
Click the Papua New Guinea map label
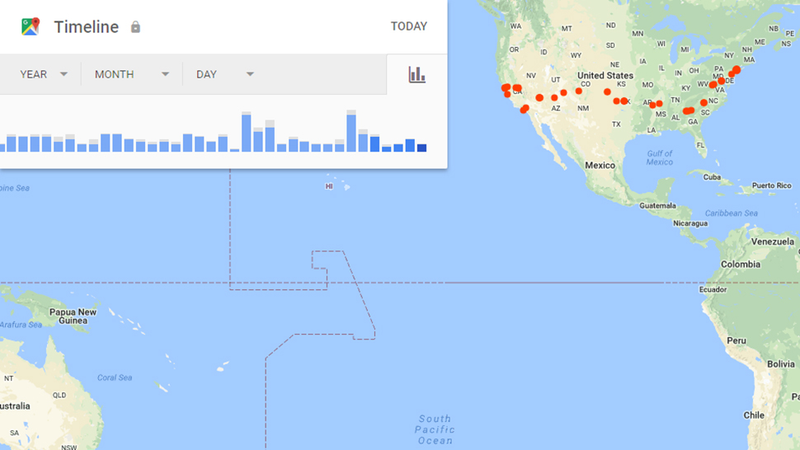72,316
